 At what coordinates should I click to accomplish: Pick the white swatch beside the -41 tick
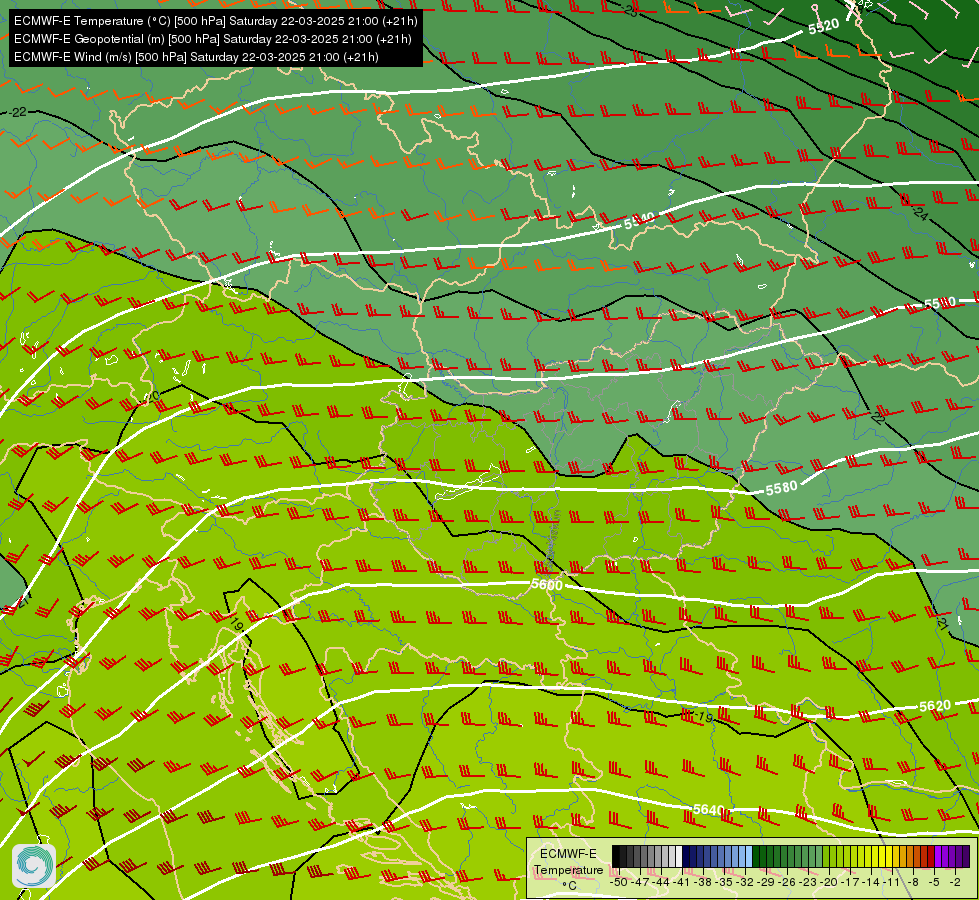[x=679, y=856]
